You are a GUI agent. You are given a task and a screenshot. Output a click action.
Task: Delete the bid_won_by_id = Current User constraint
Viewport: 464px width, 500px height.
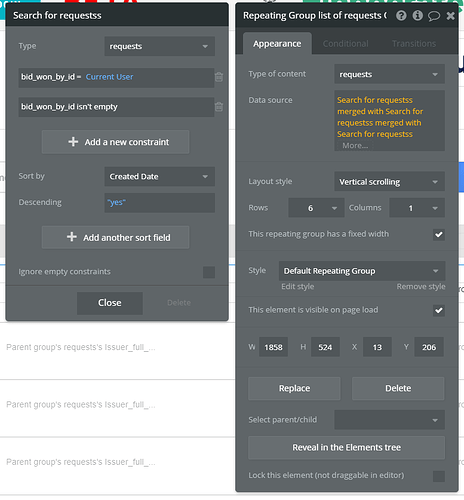point(219,77)
